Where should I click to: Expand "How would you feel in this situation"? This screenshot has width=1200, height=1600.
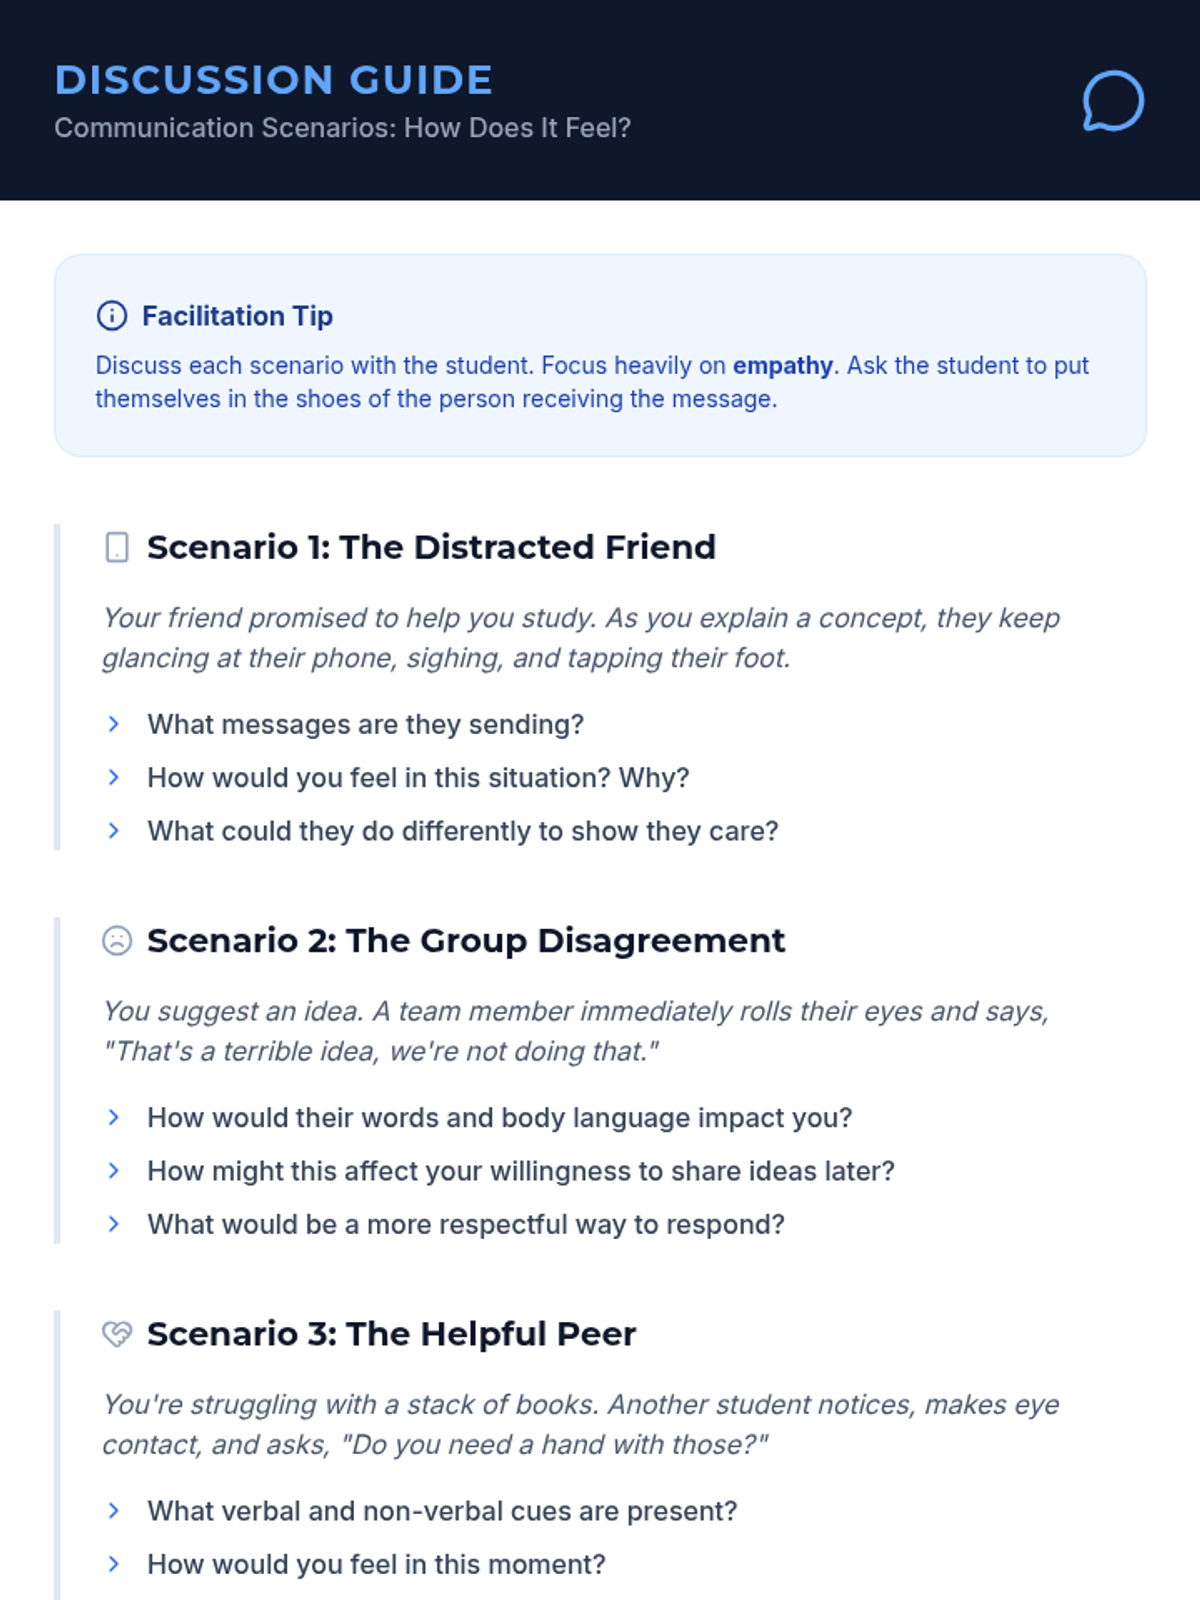coord(114,778)
